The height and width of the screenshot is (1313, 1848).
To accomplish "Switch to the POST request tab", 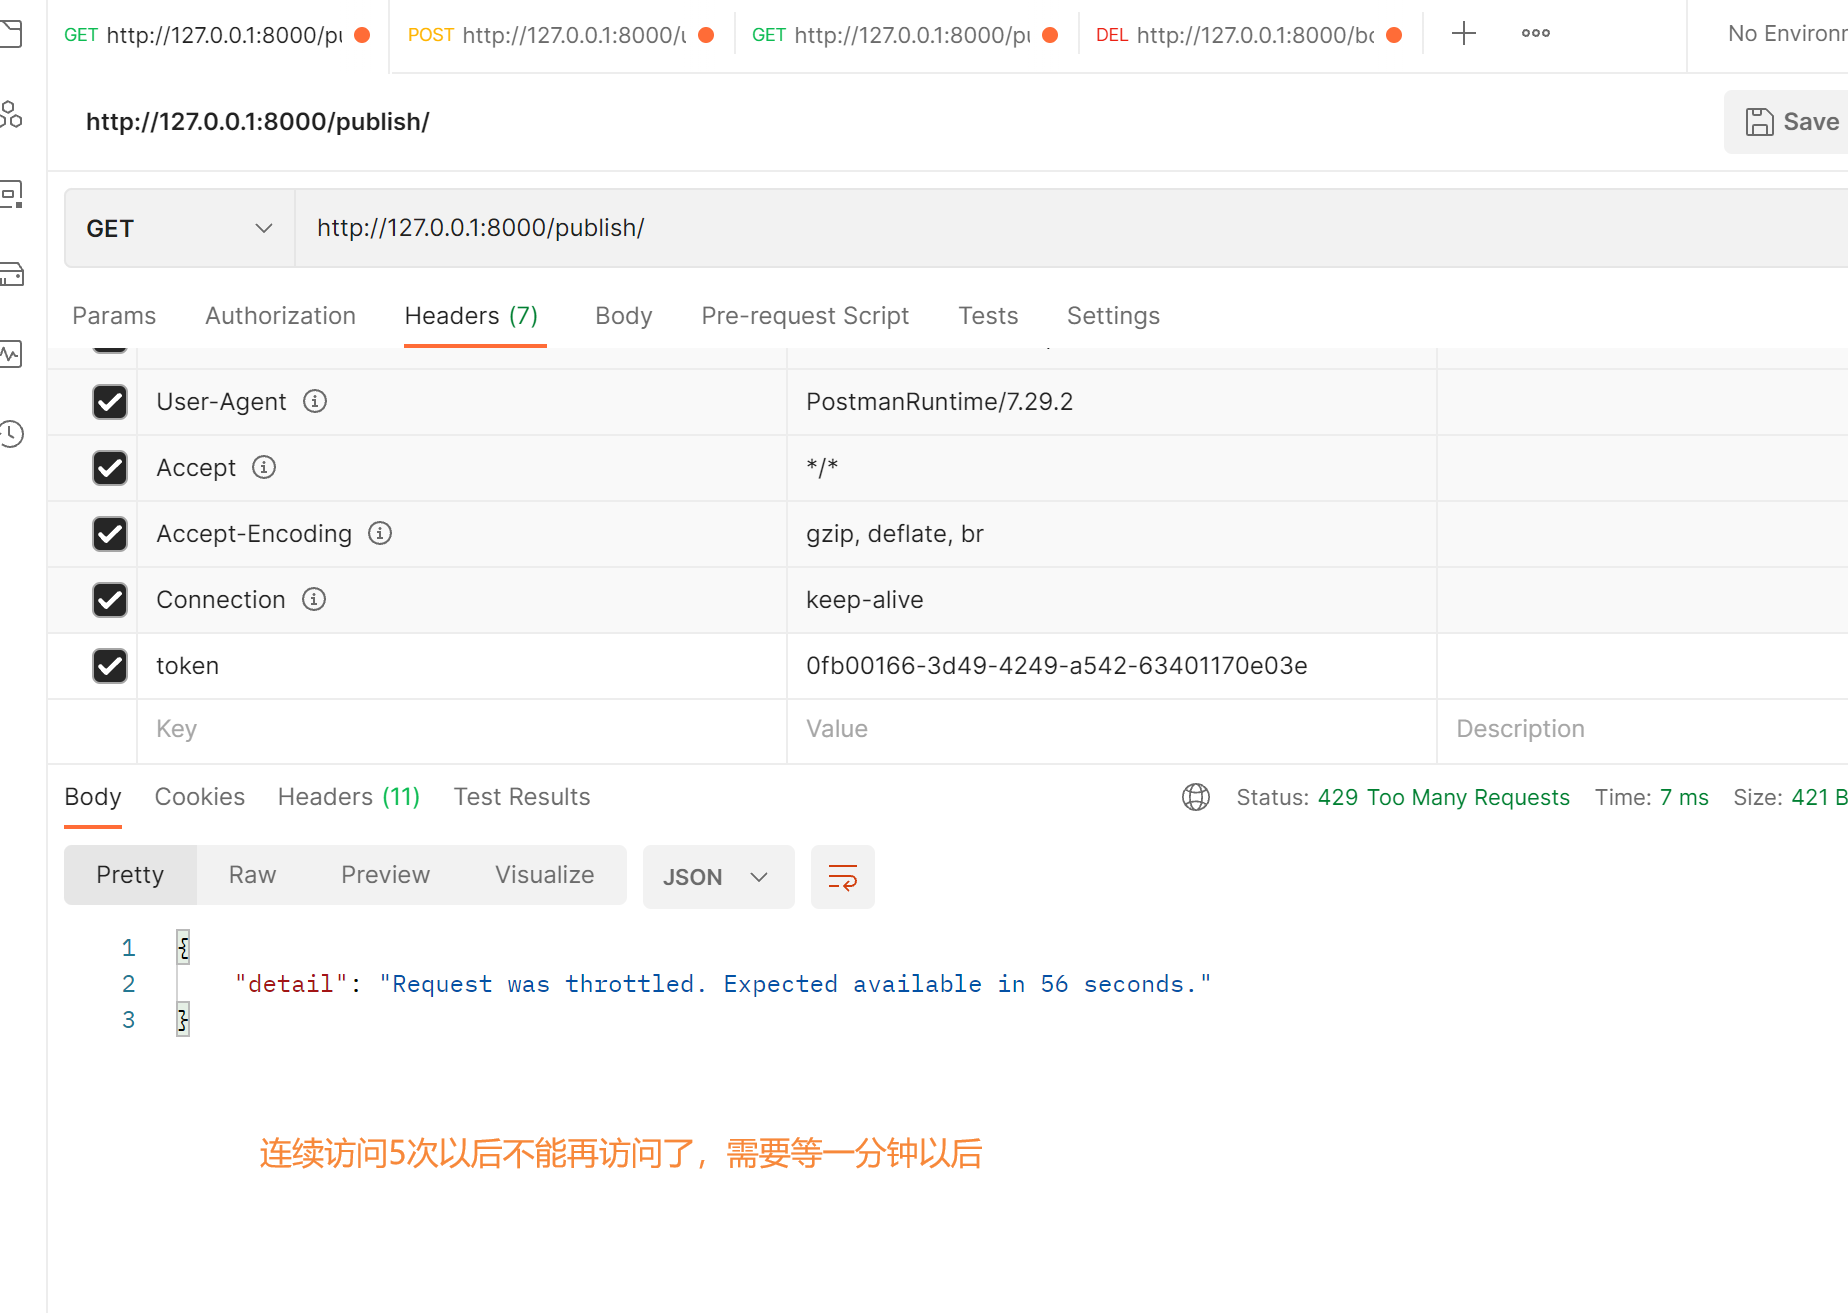I will point(562,36).
